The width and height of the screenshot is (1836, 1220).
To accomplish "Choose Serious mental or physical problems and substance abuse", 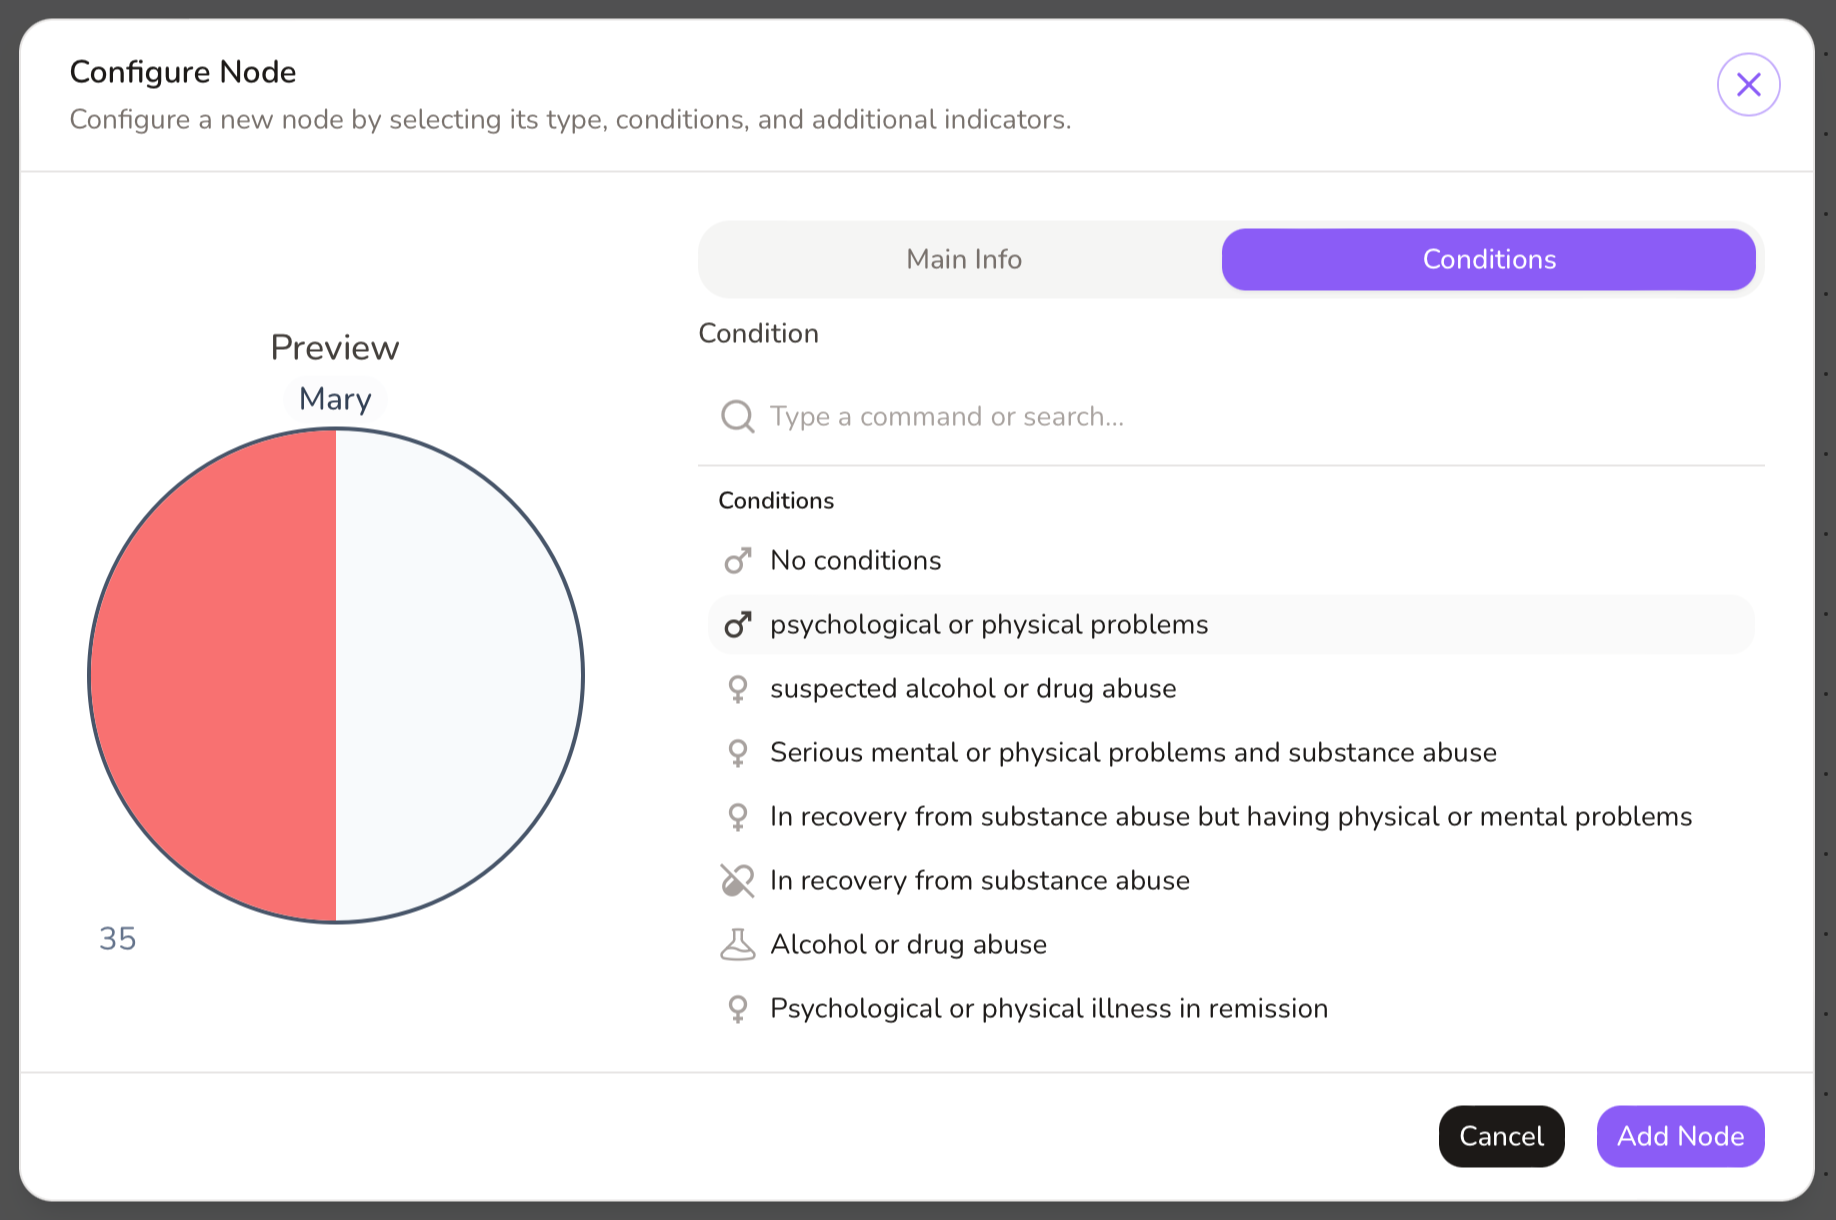I will click(1133, 753).
